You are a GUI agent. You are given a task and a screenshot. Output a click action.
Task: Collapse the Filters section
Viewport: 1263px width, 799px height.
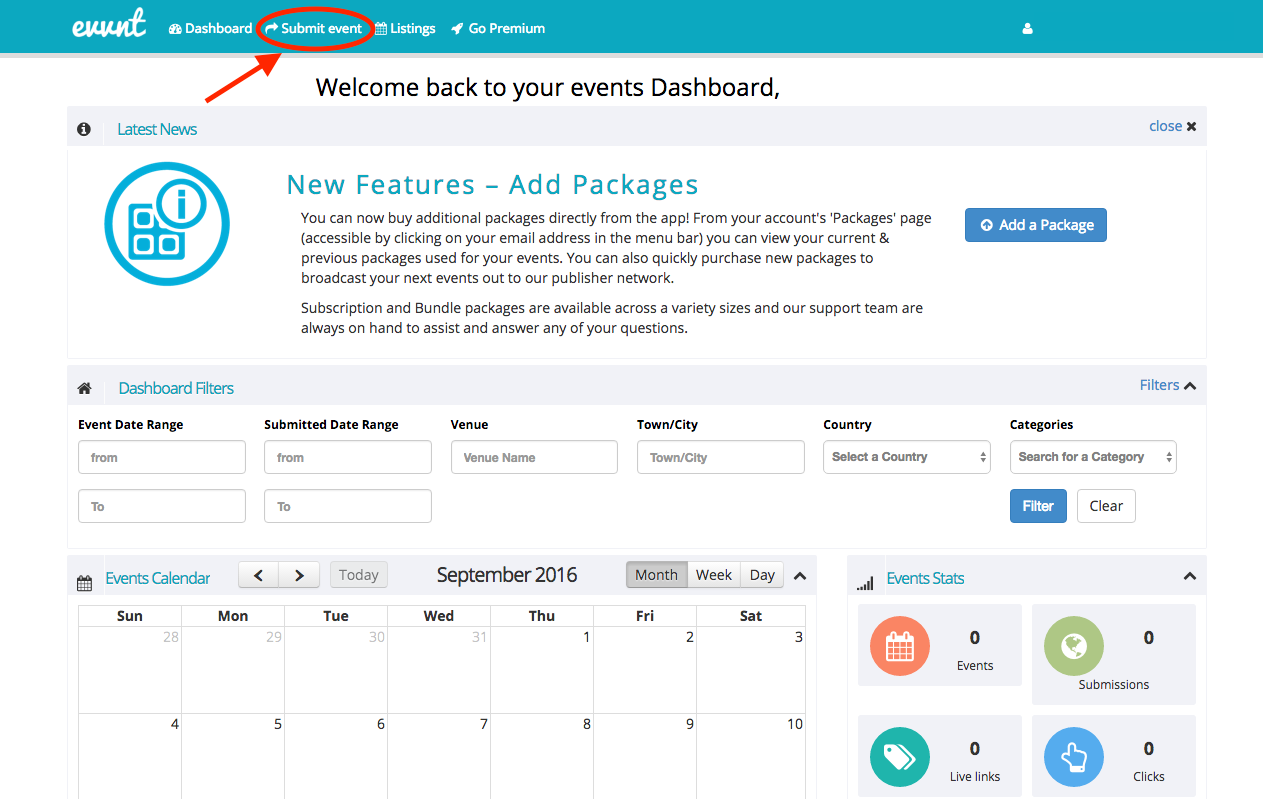(x=1168, y=385)
